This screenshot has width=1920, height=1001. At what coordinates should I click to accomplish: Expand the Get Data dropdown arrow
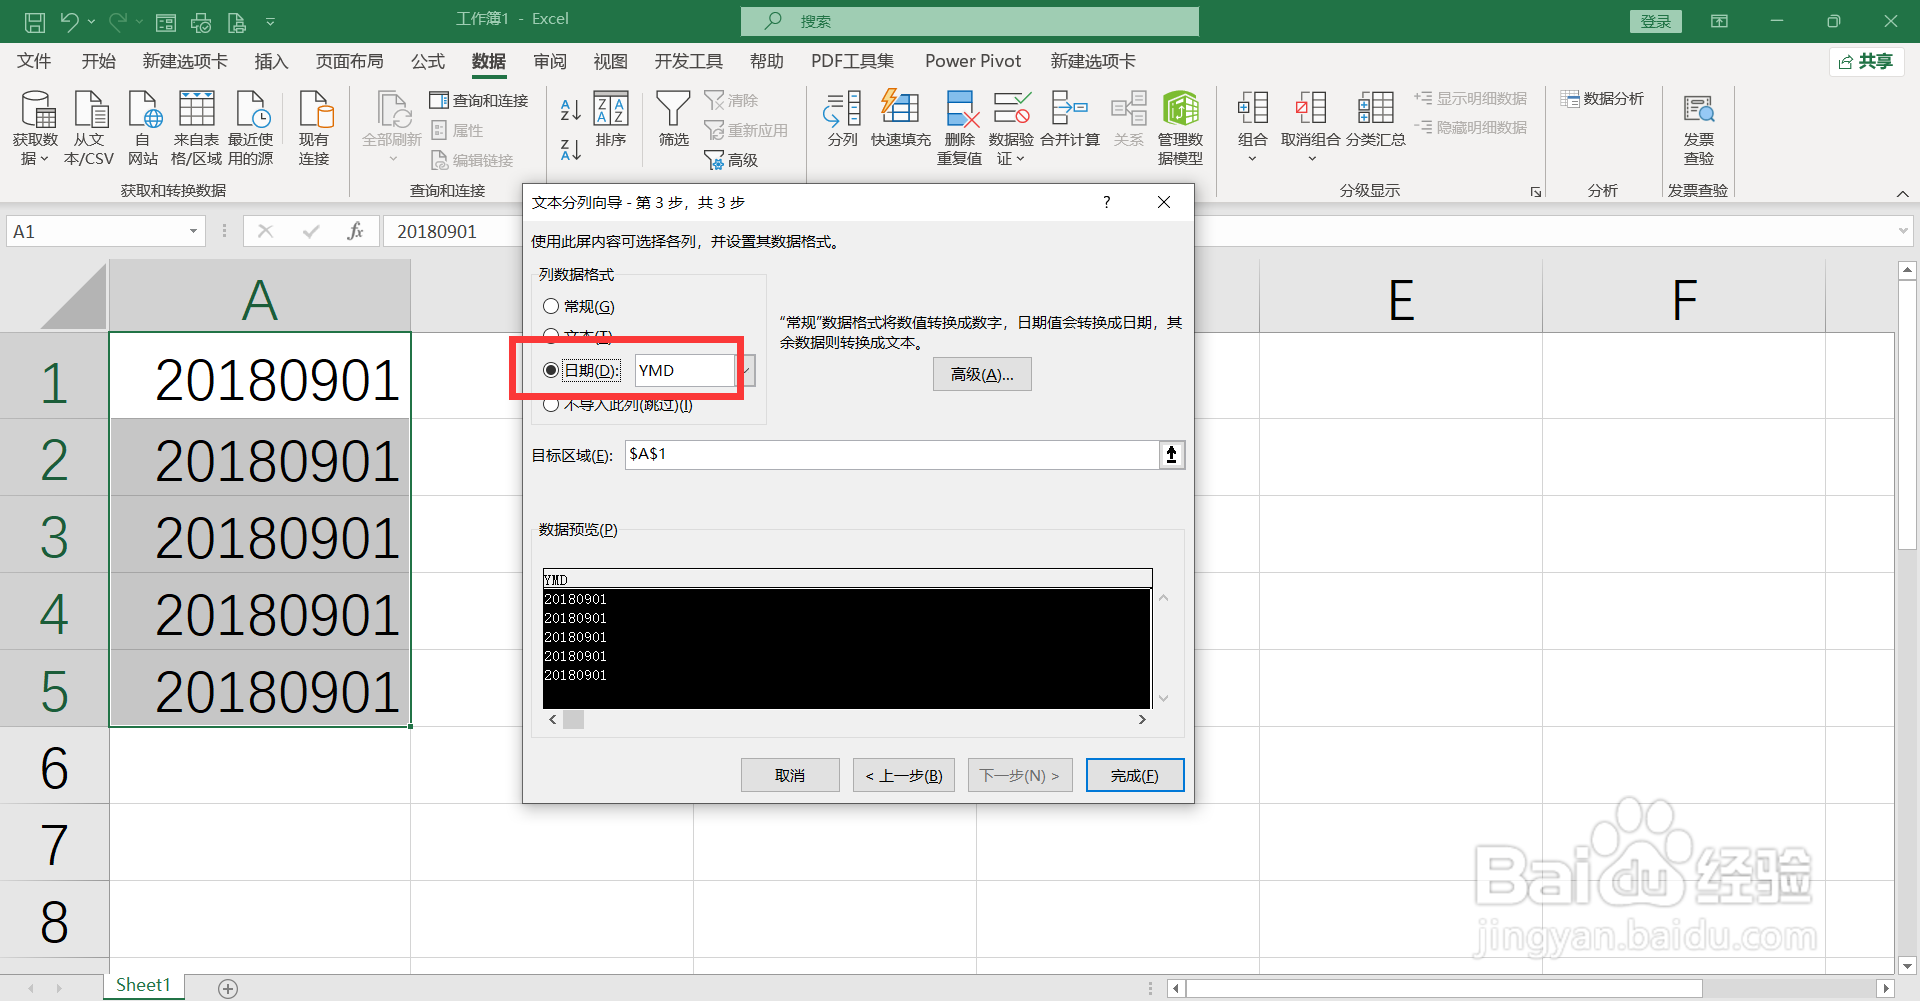44,158
